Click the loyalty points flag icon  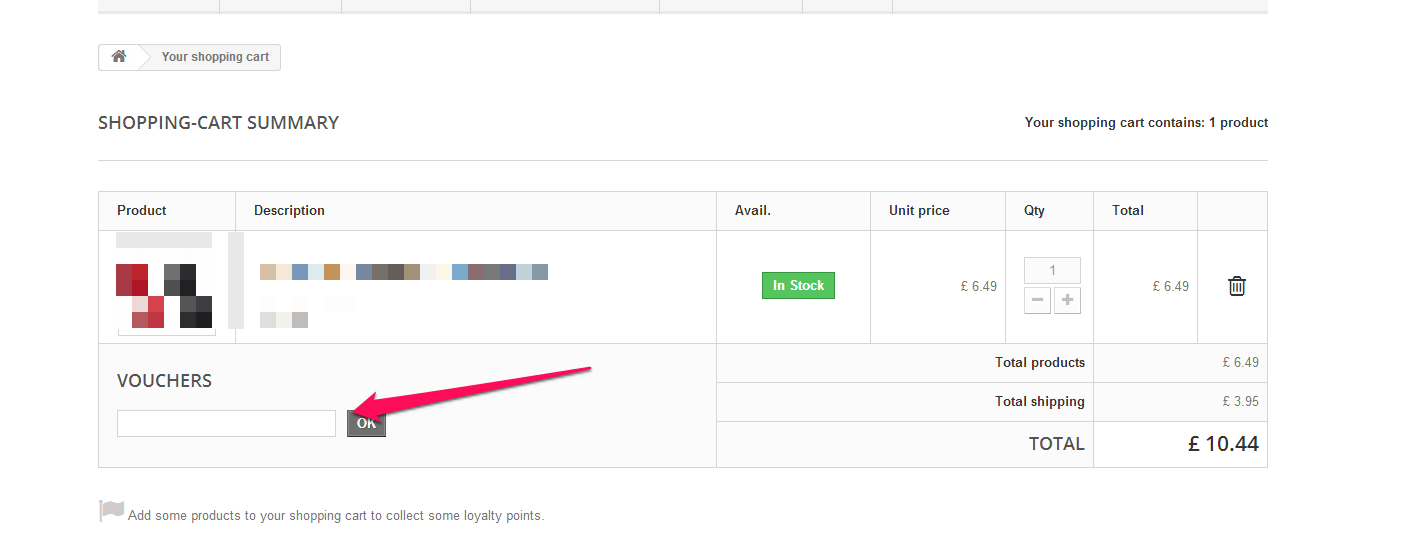pos(111,512)
